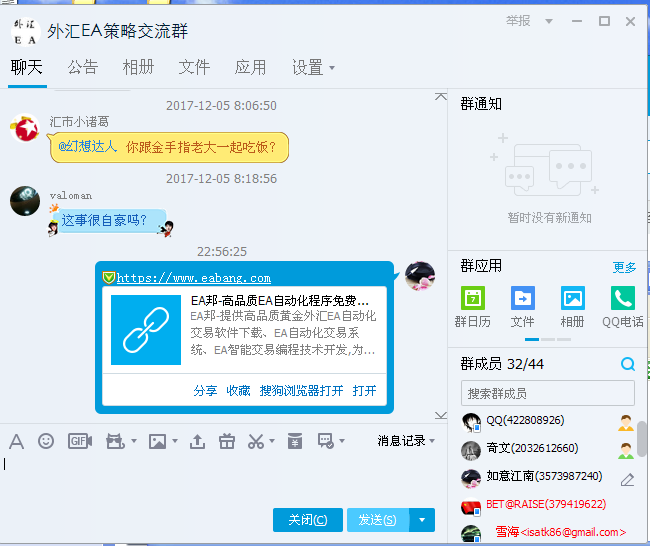
Task: Click the 更多 link in group apps
Action: coord(624,267)
